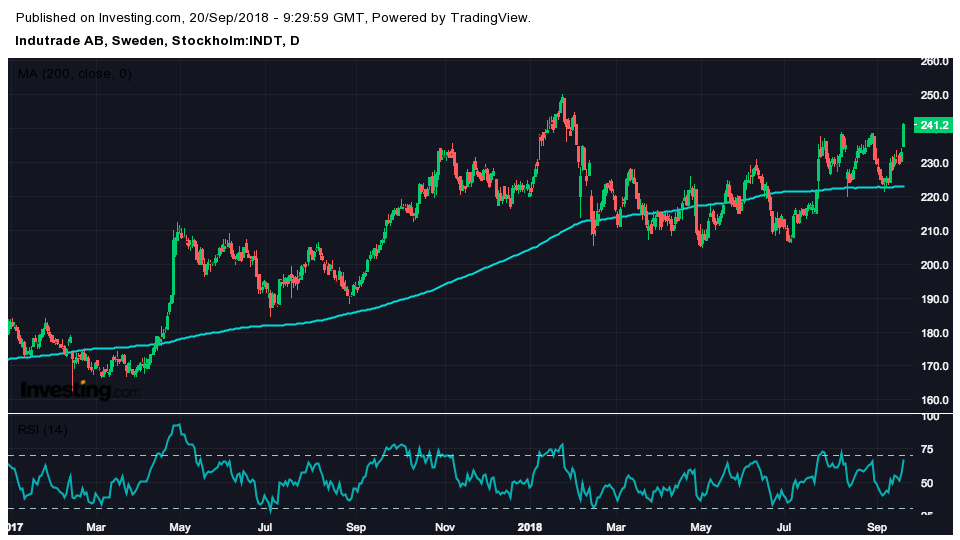Select the 50 label on RSI scale

coord(927,484)
